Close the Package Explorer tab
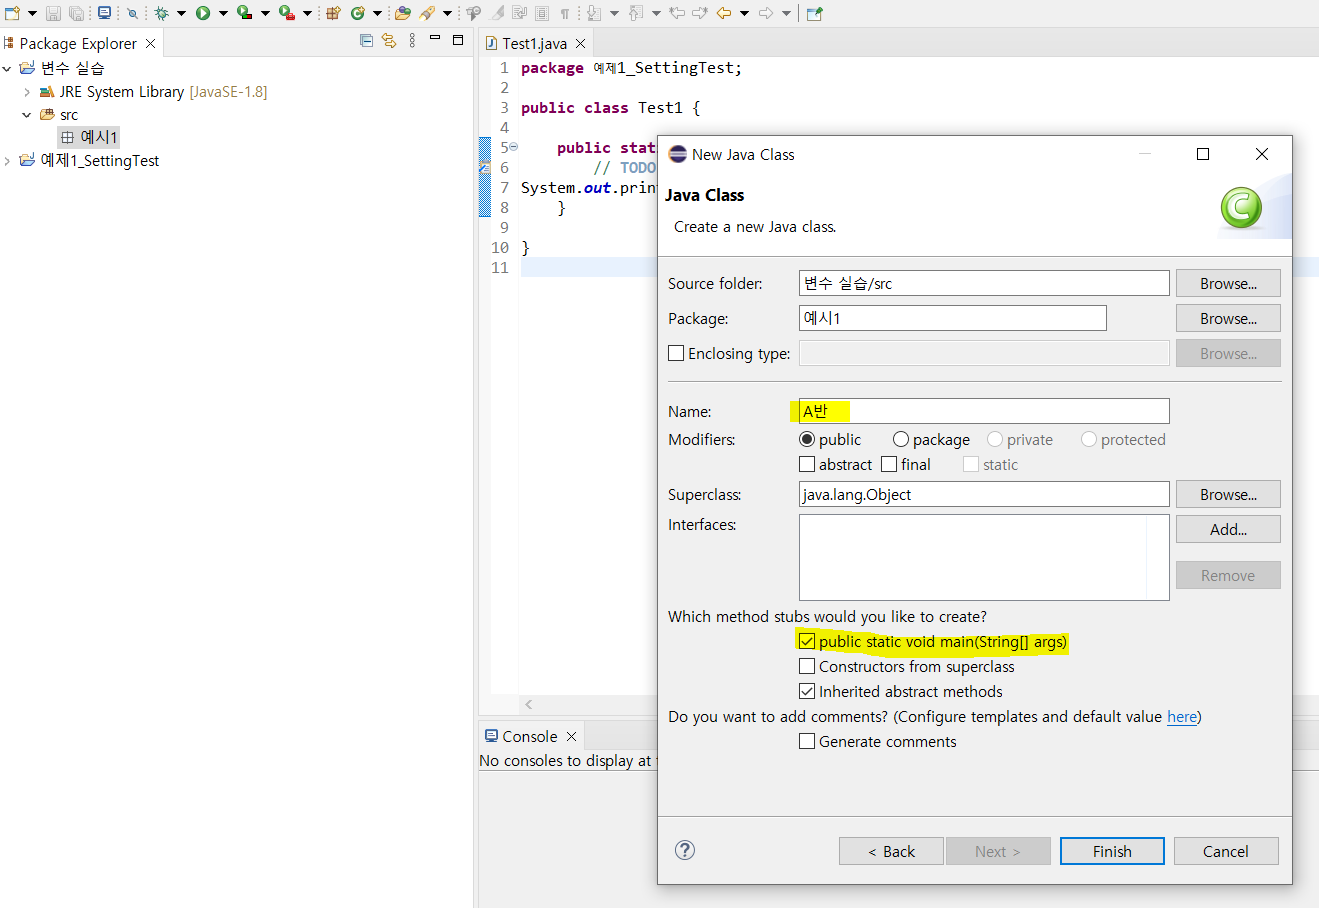The height and width of the screenshot is (908, 1319). click(151, 43)
